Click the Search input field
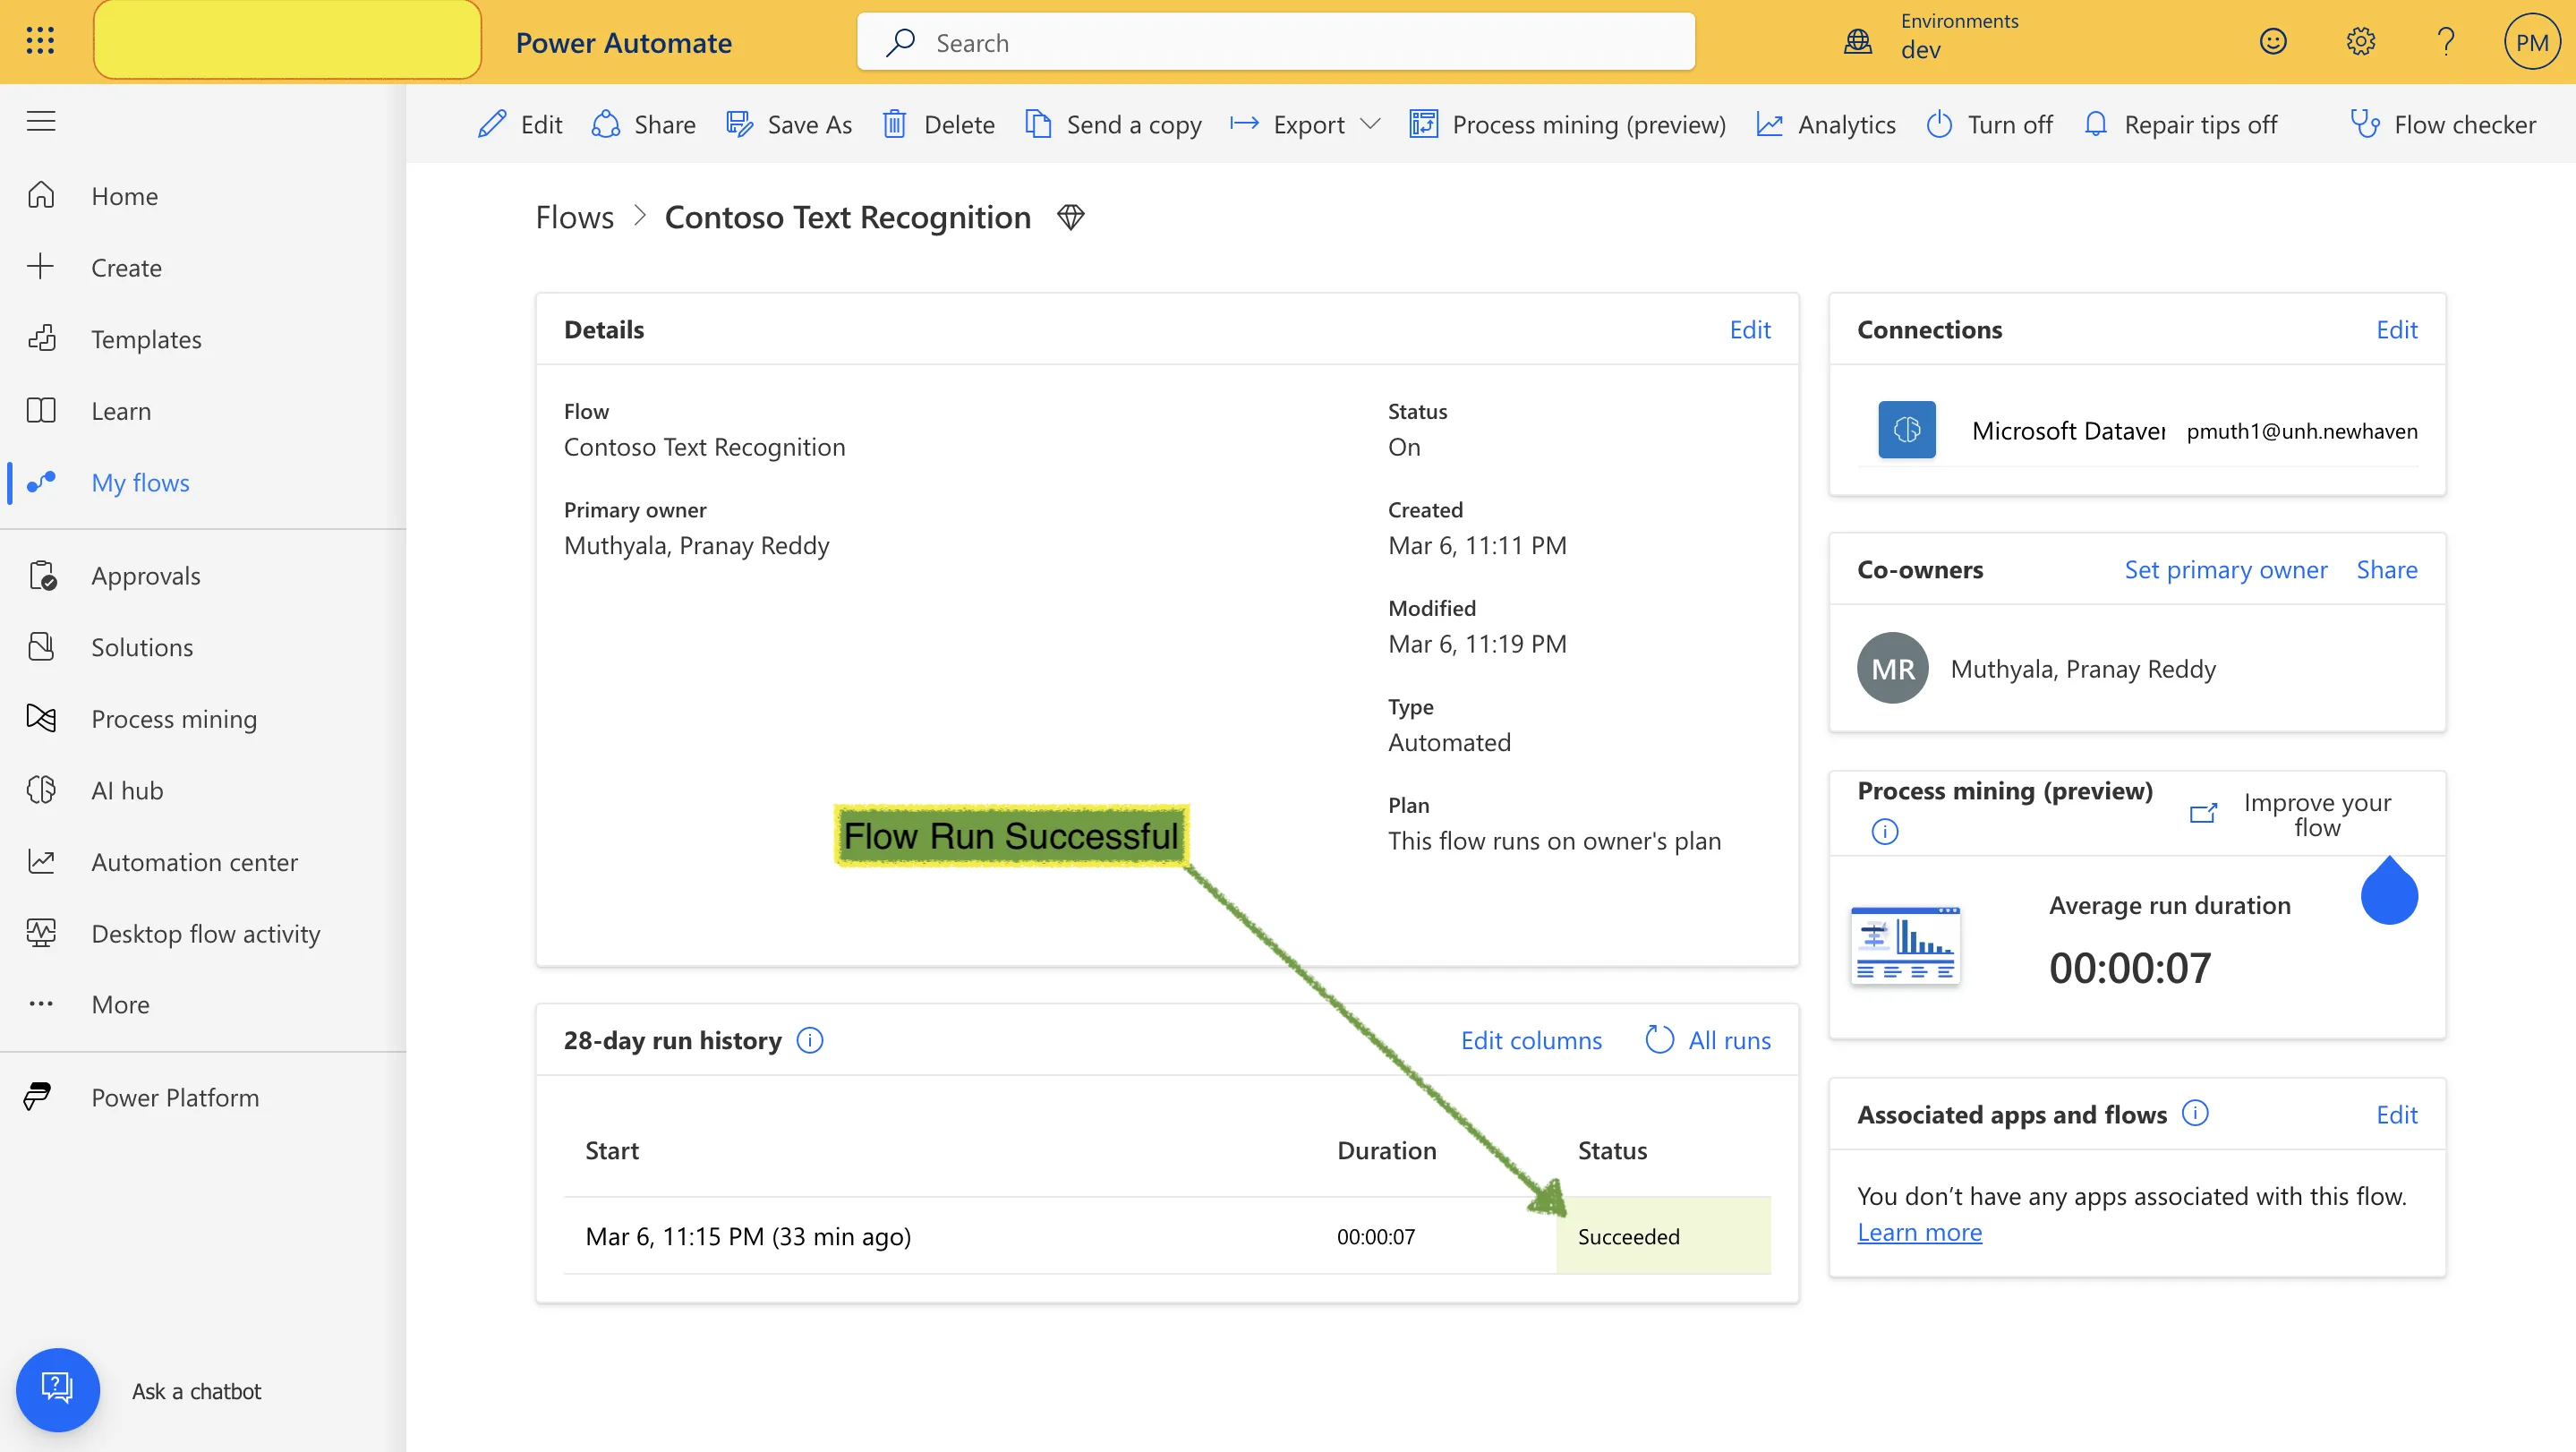This screenshot has height=1452, width=2576. point(1274,40)
